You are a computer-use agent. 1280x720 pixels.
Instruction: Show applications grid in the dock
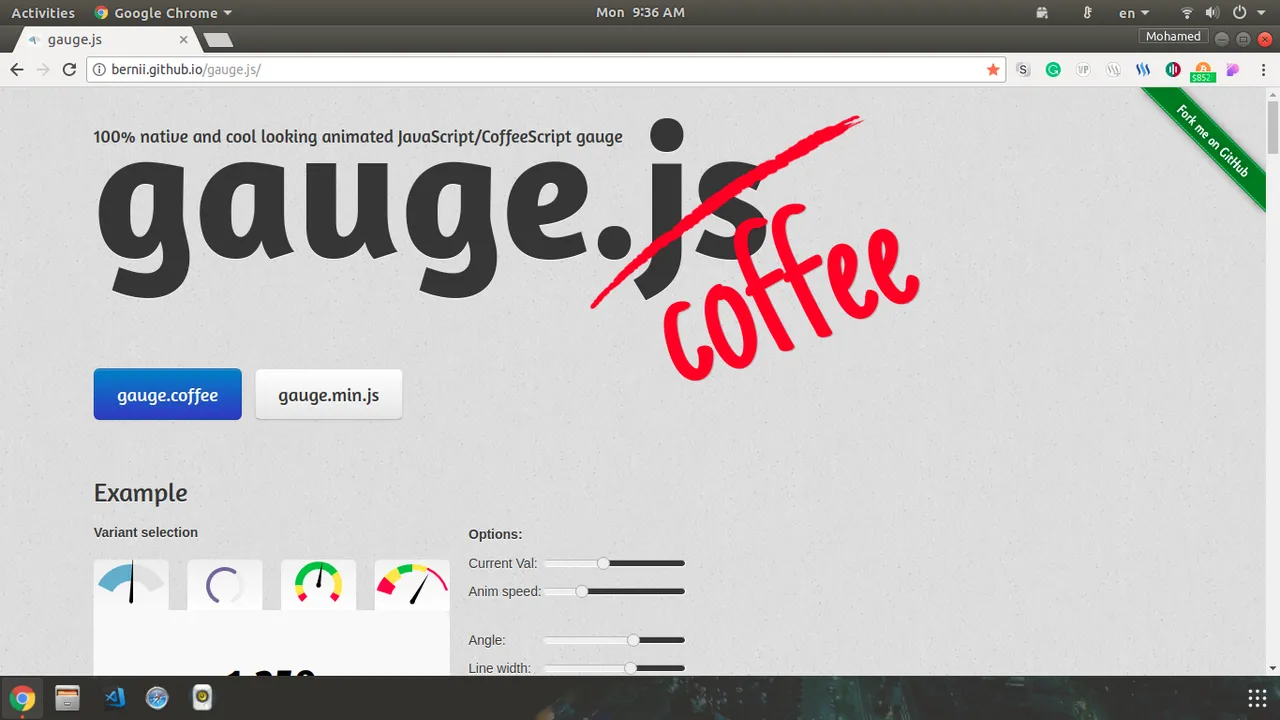point(1257,698)
